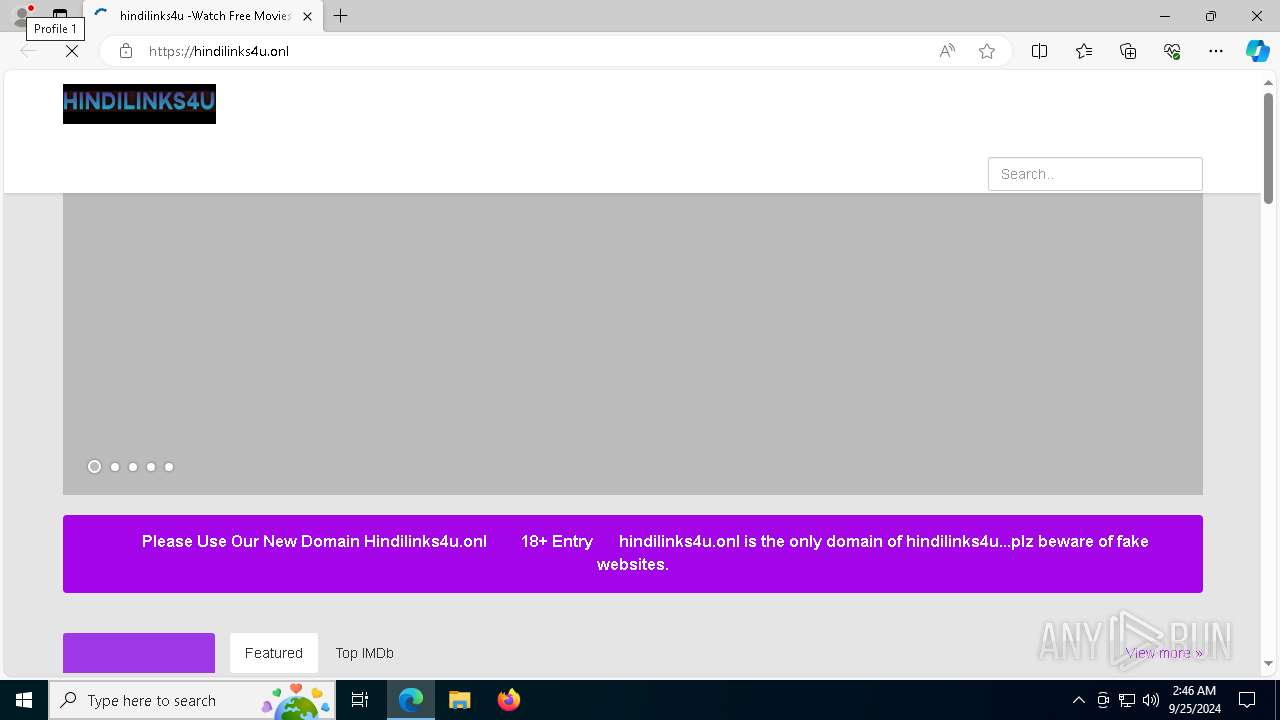Viewport: 1280px width, 720px height.
Task: Open the 18+ Entry link
Action: (x=557, y=541)
